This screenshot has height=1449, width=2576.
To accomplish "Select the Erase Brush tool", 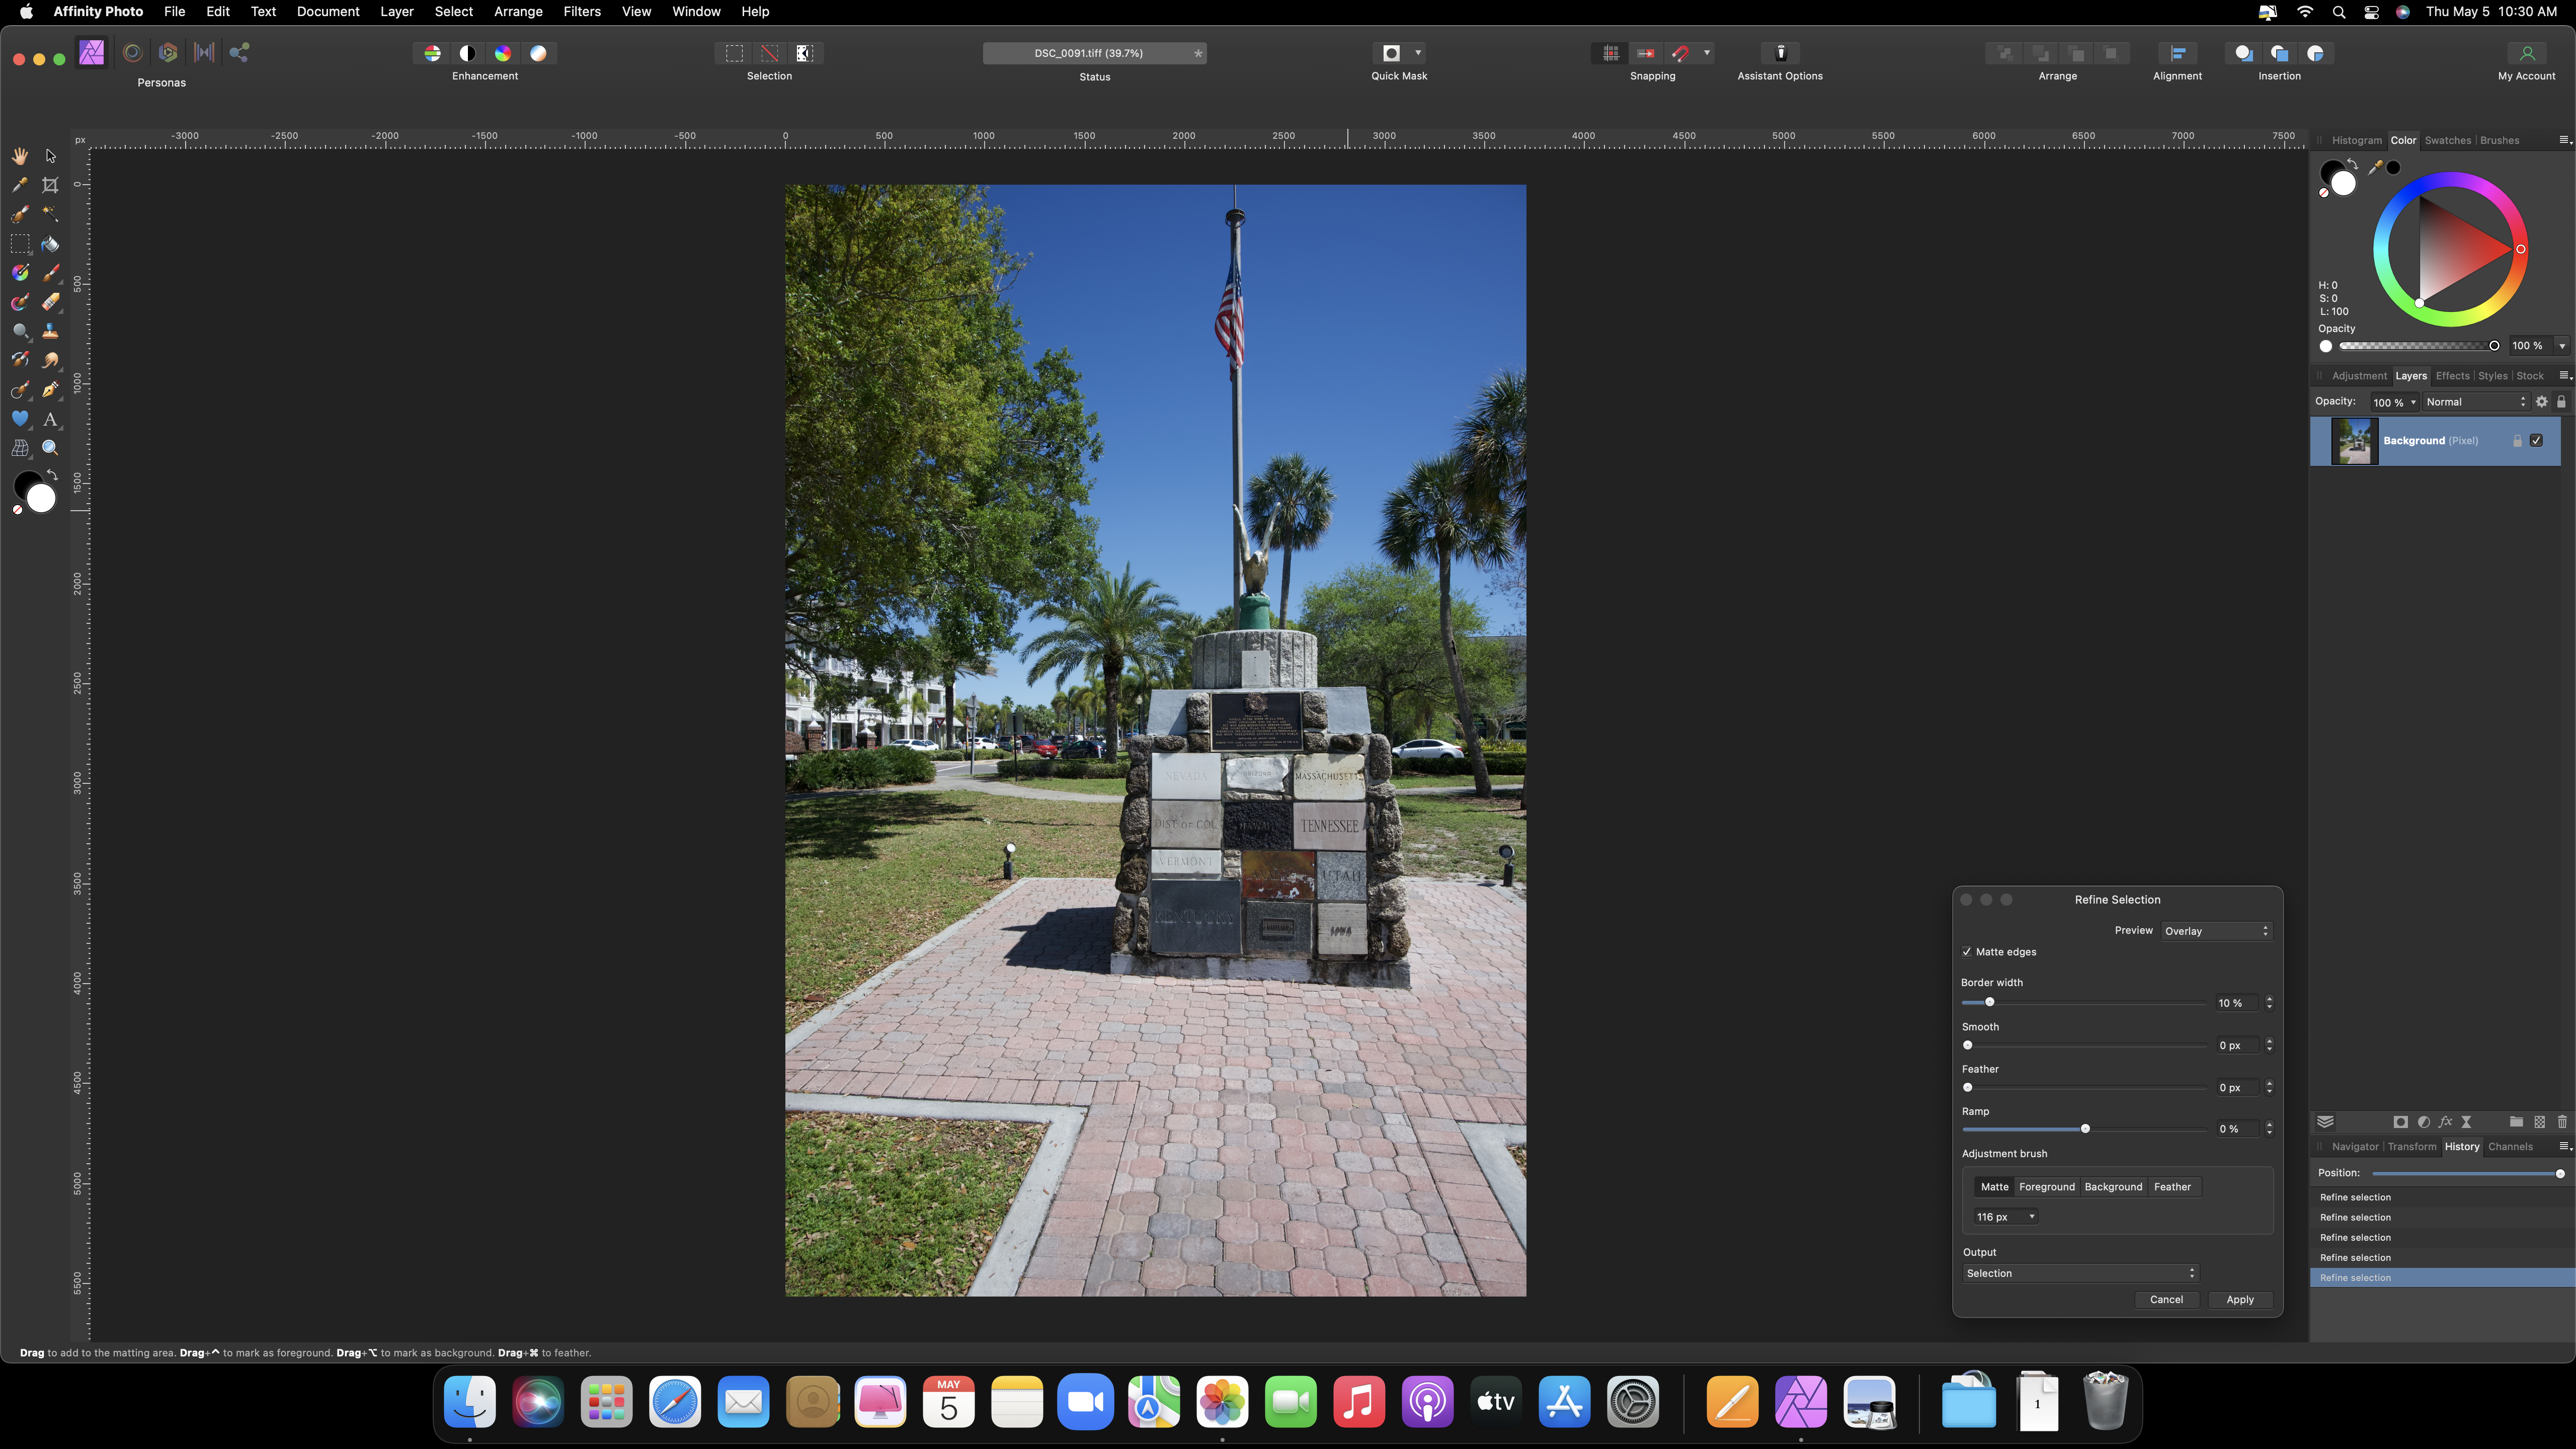I will [x=50, y=302].
